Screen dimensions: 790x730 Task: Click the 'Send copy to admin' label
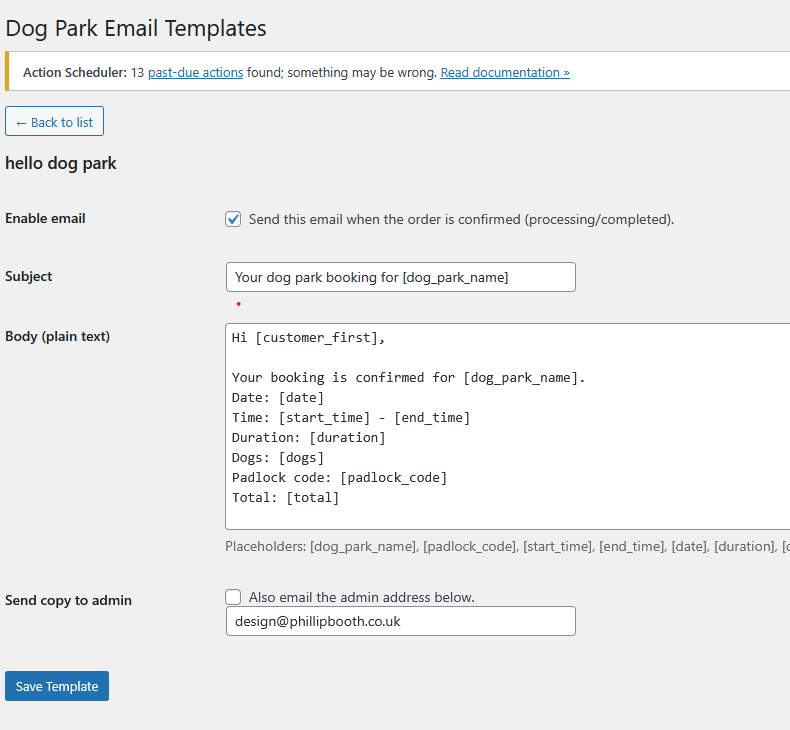coord(69,601)
